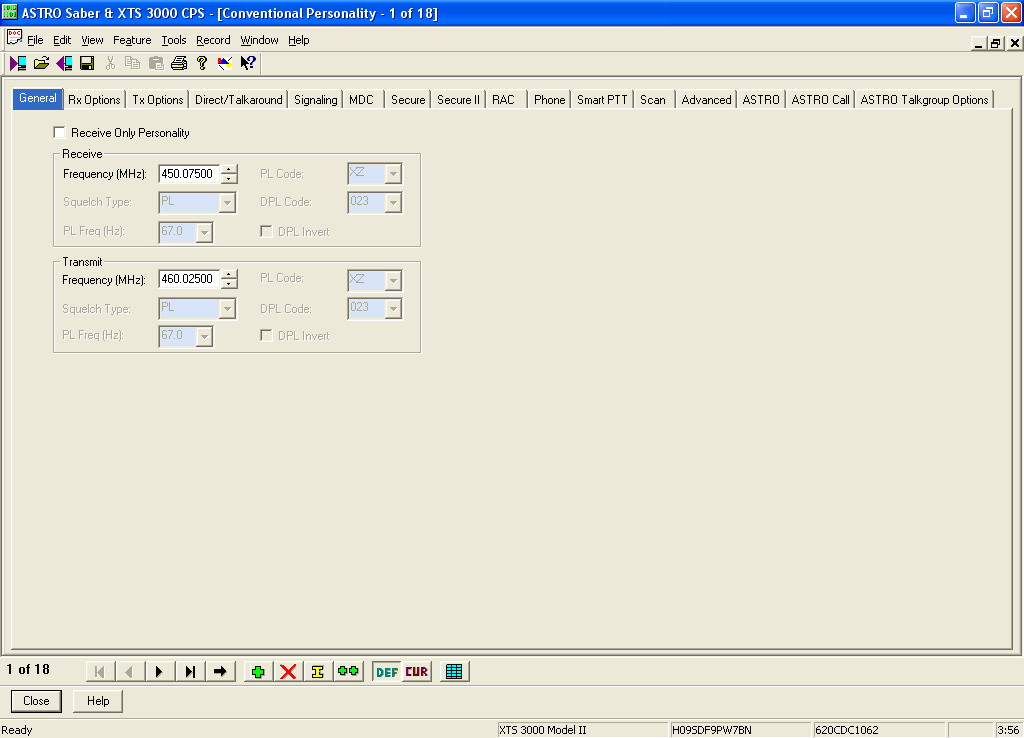Activate context help arrow-question icon
Viewport: 1024px width, 738px height.
point(248,63)
